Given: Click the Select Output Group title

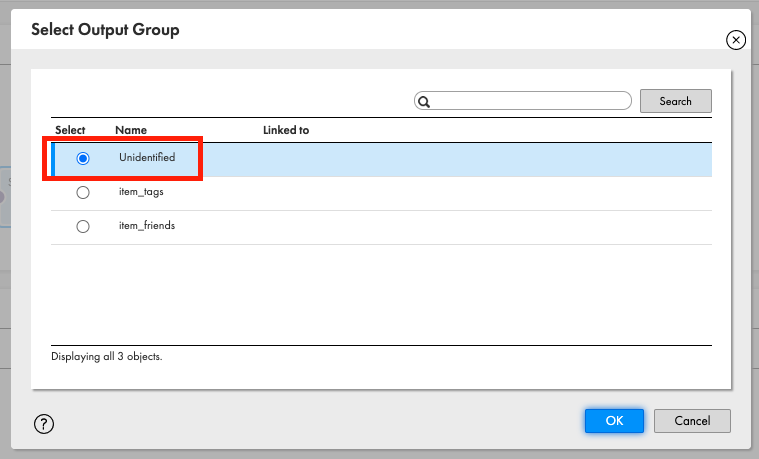Looking at the screenshot, I should [105, 30].
